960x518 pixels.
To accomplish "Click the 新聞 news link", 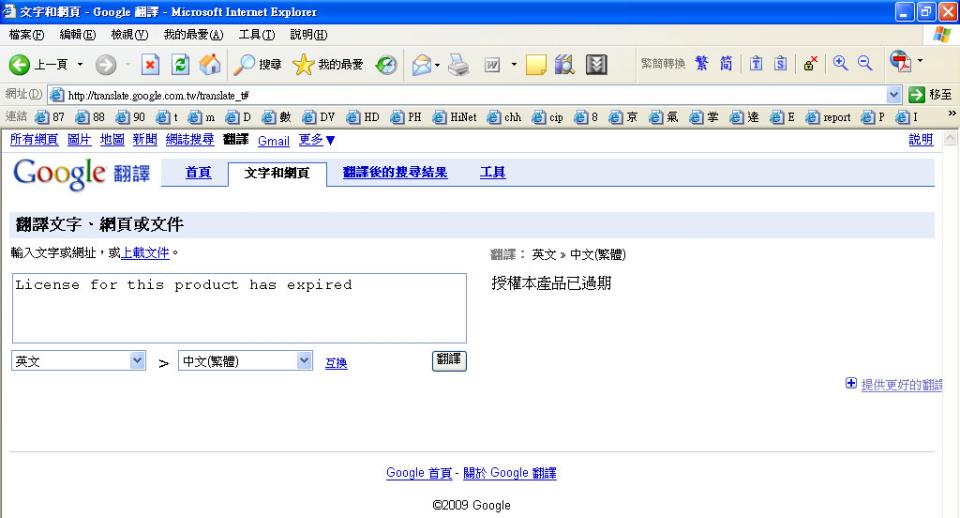I will (145, 140).
